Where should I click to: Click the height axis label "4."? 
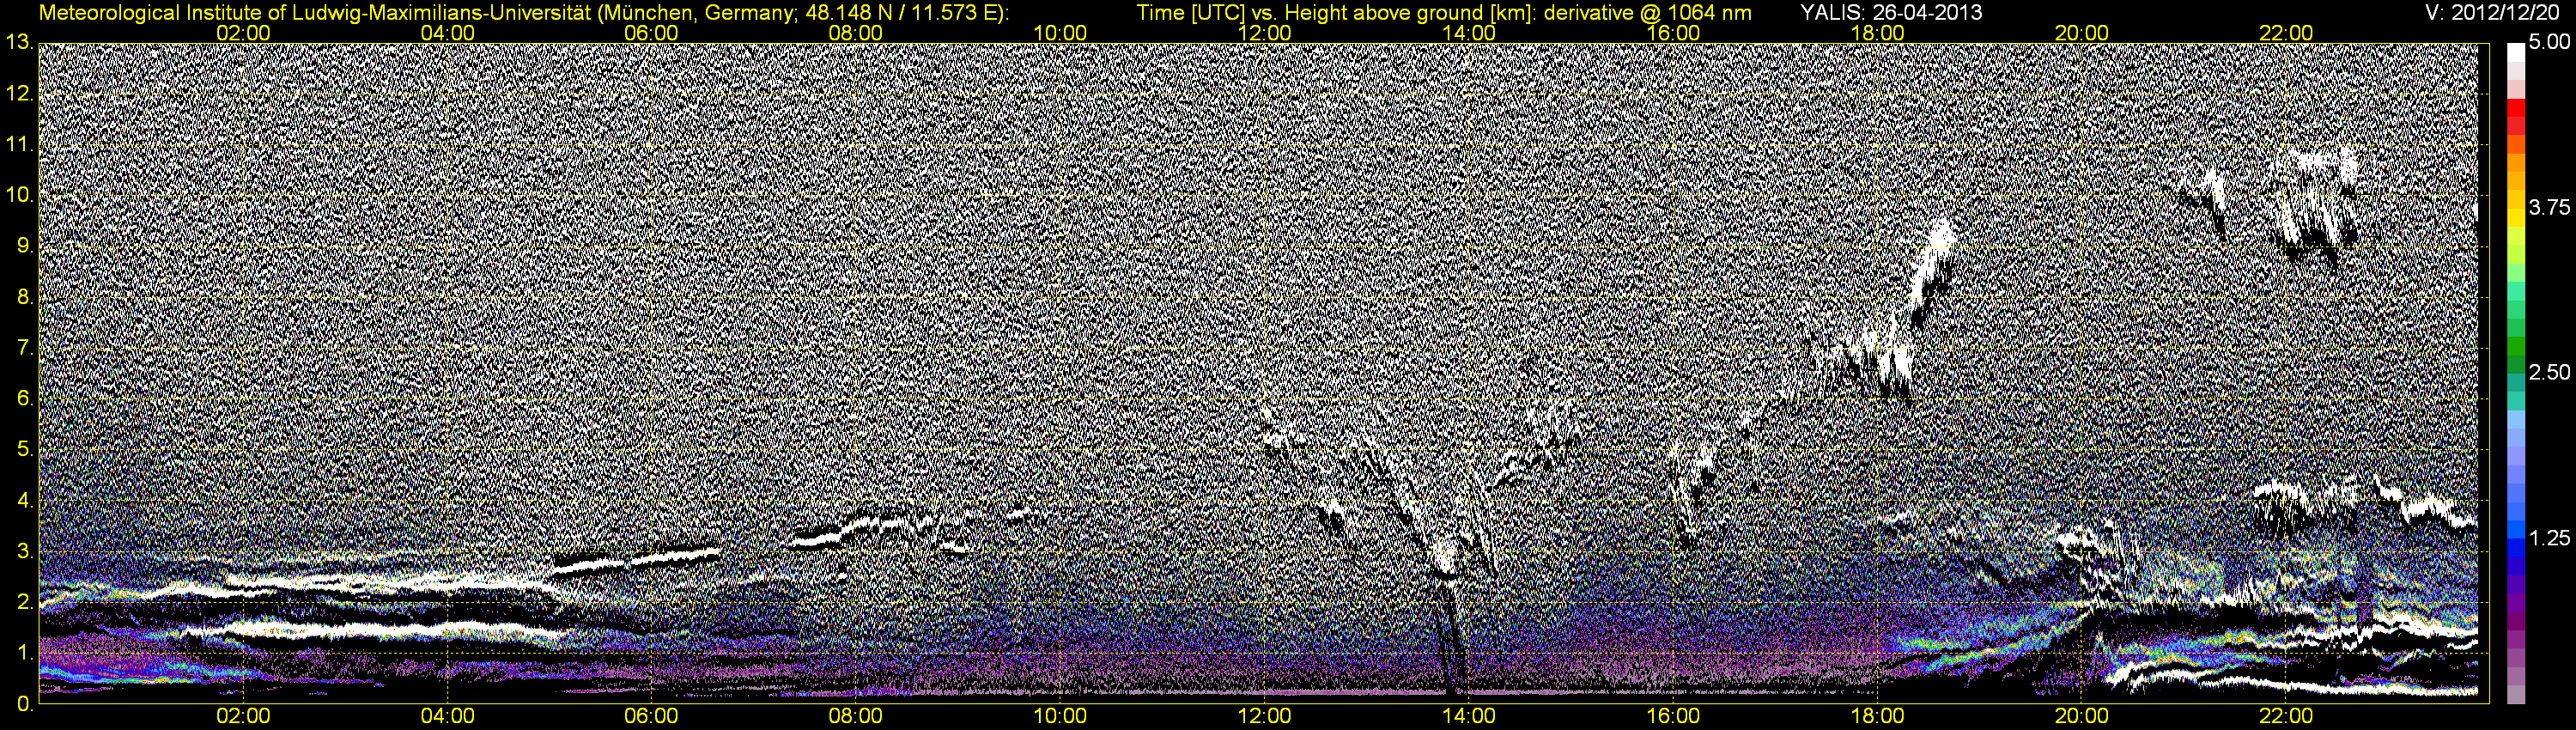click(24, 501)
